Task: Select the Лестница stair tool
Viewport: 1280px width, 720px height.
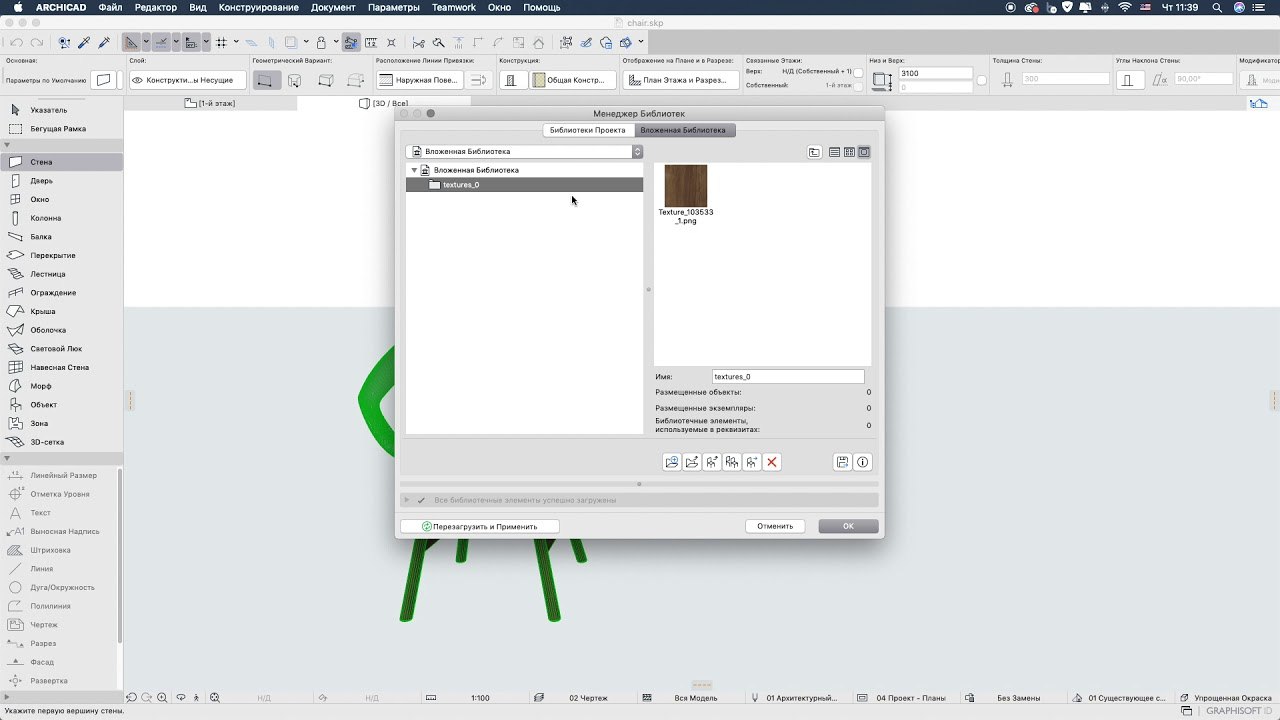Action: click(x=61, y=274)
